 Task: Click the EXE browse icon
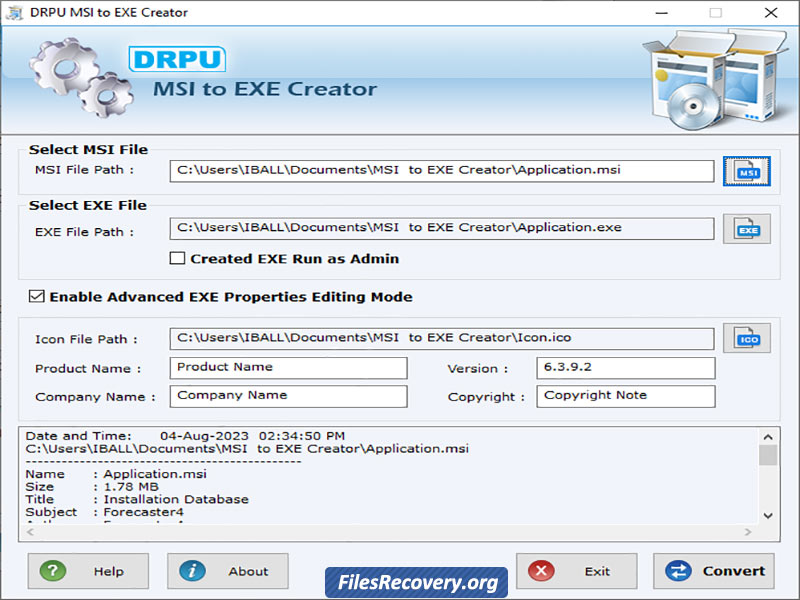coord(746,229)
